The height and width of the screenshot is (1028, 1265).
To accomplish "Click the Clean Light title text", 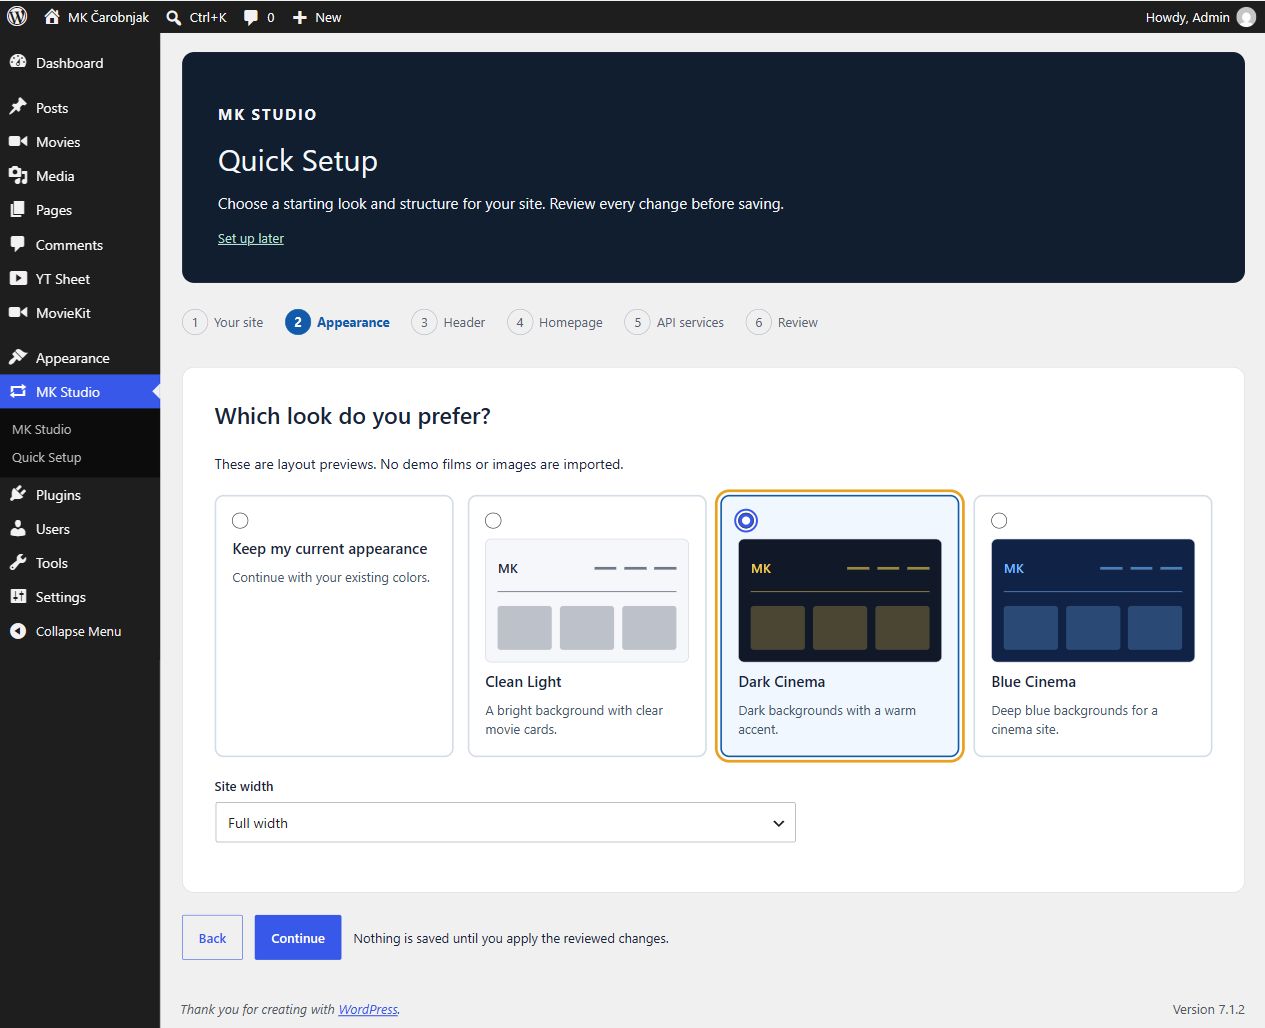I will pos(523,682).
